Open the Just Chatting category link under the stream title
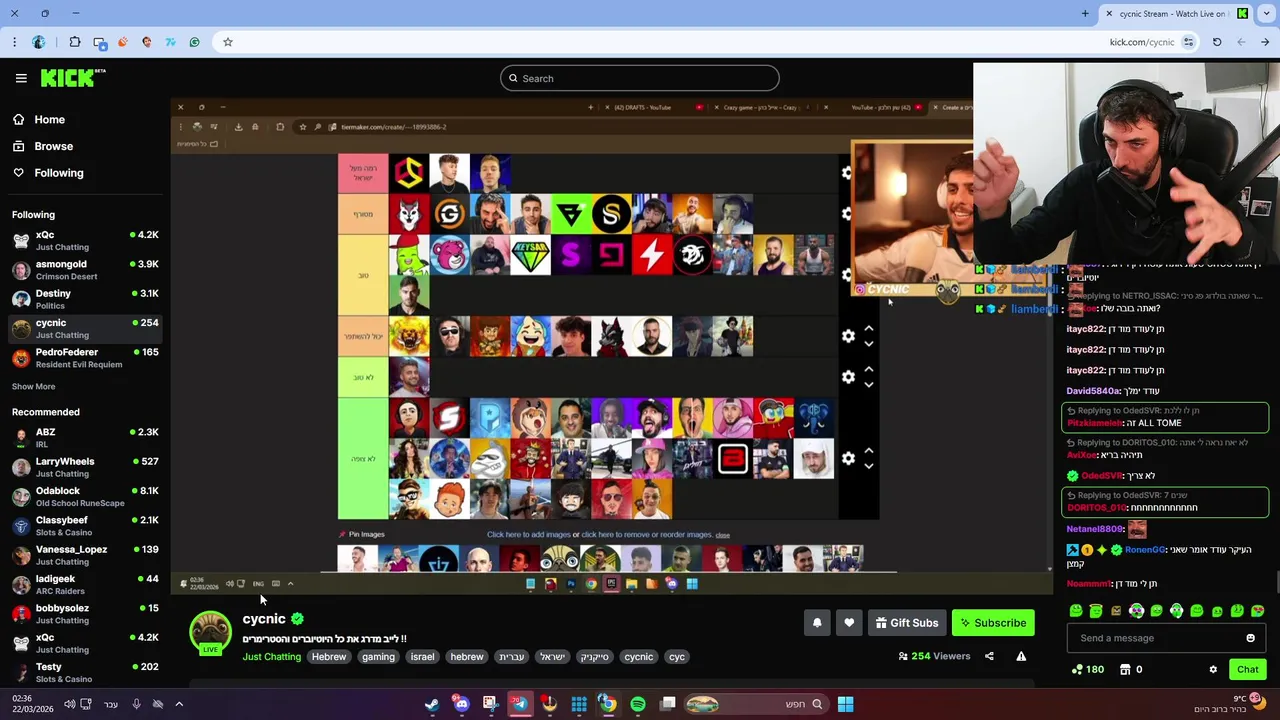The height and width of the screenshot is (720, 1280). tap(271, 657)
